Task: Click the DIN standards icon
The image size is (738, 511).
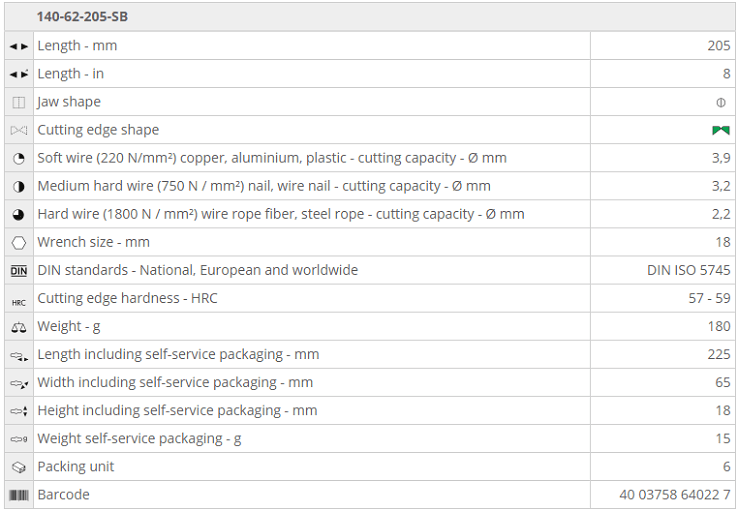Action: (19, 270)
